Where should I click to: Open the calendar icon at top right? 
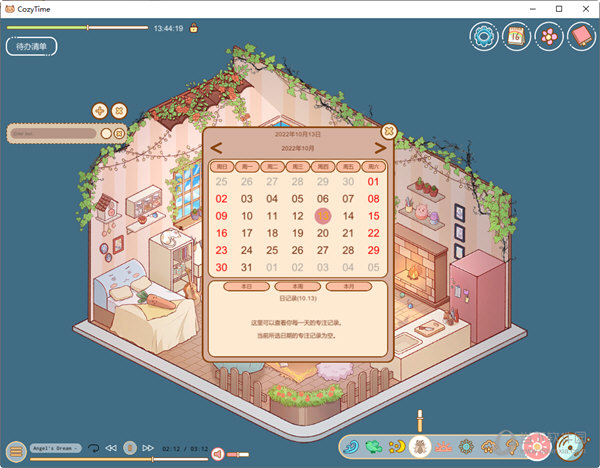click(516, 37)
